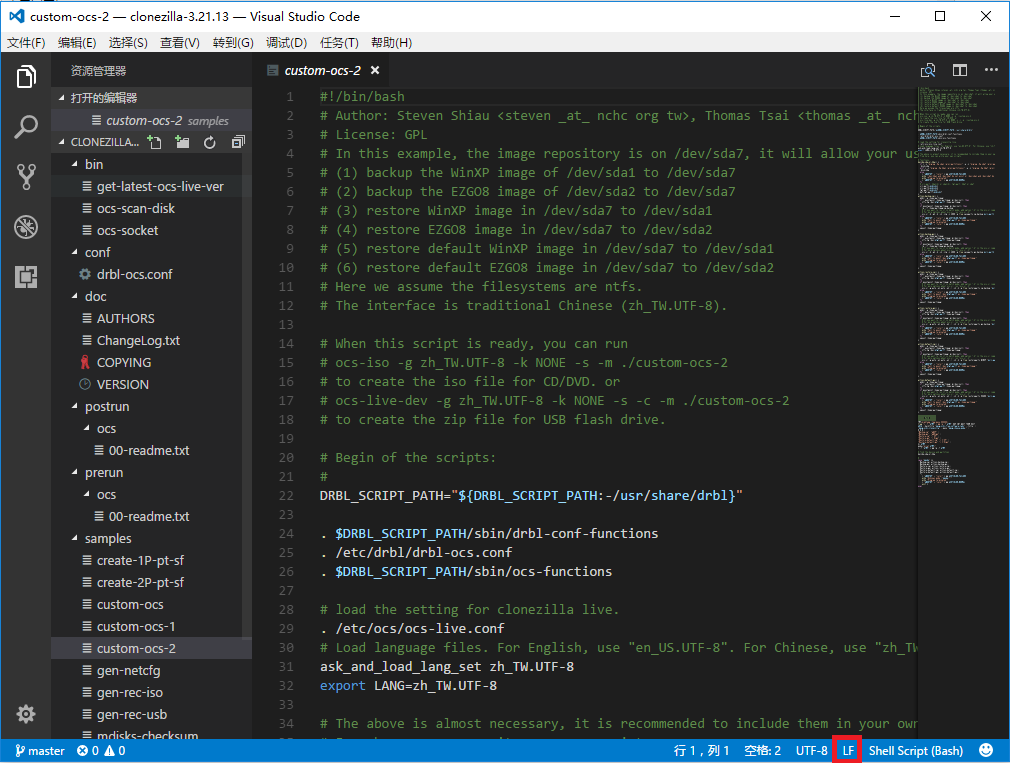Collapse the bin folder
The height and width of the screenshot is (763, 1010).
point(93,164)
